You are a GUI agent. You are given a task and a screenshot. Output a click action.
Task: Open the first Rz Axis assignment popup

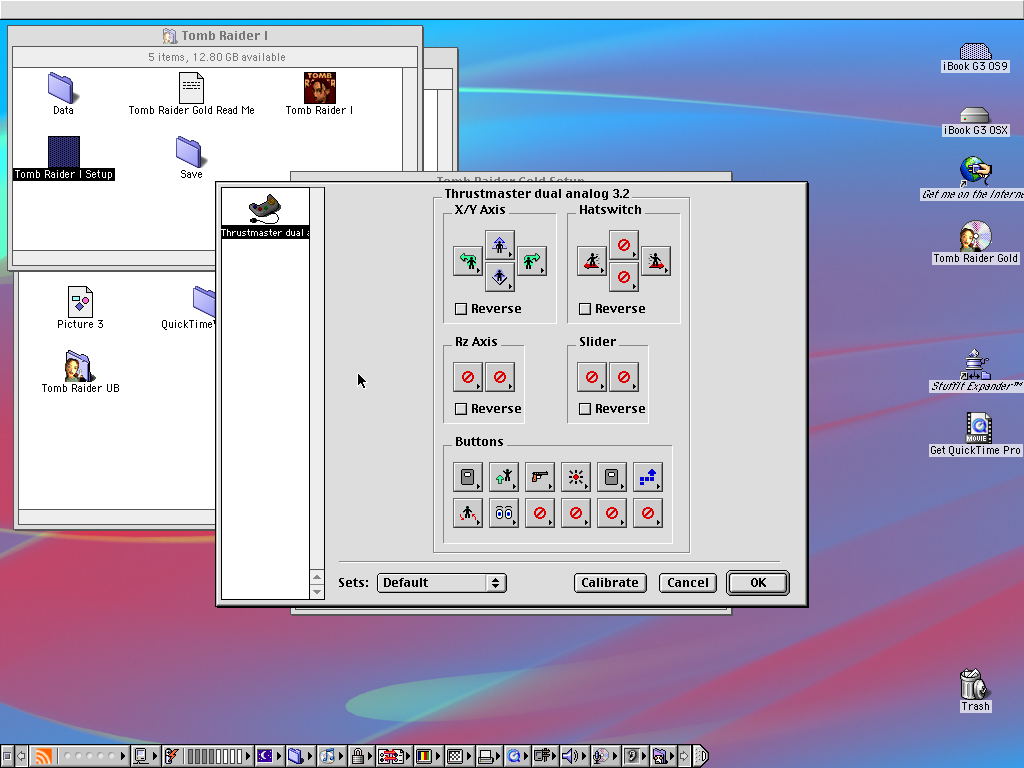467,377
